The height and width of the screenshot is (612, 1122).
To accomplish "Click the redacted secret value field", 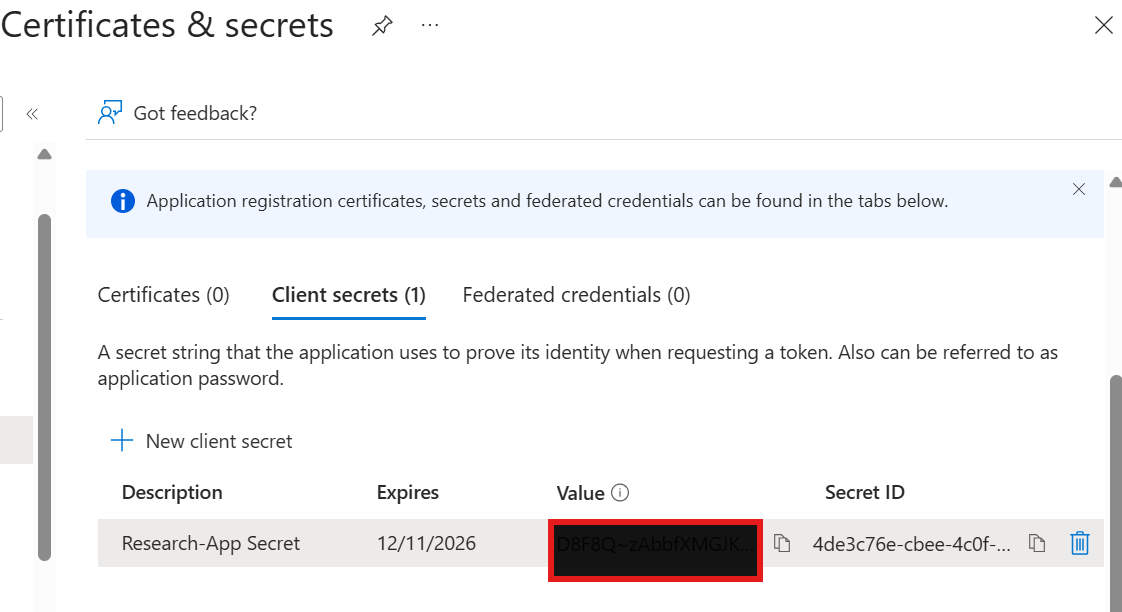I will click(655, 550).
